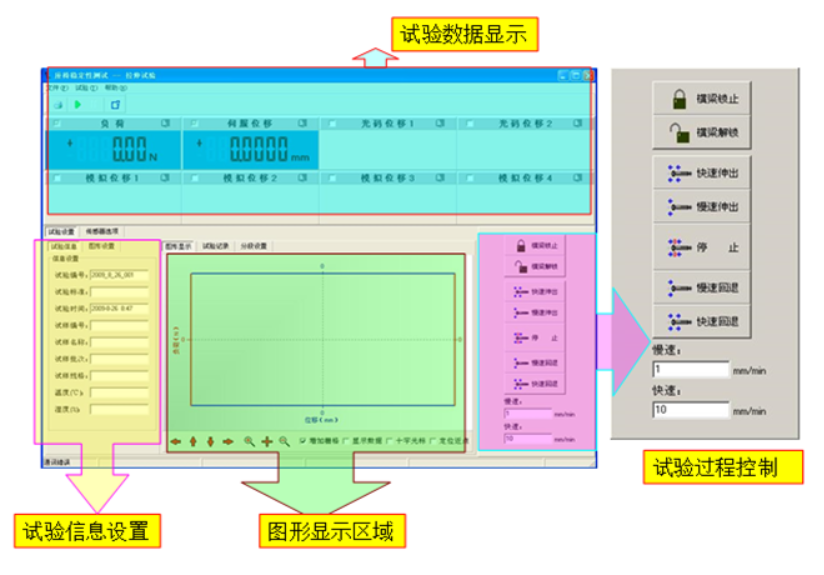Click the 慢速 speed field in enlarged panel
Viewport: 824px width, 575px height.
[x=690, y=369]
